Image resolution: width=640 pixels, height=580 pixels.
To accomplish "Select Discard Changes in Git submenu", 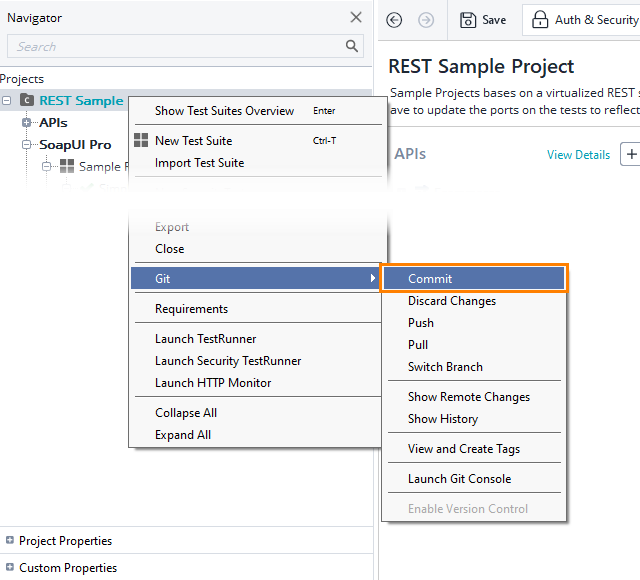I will click(474, 301).
